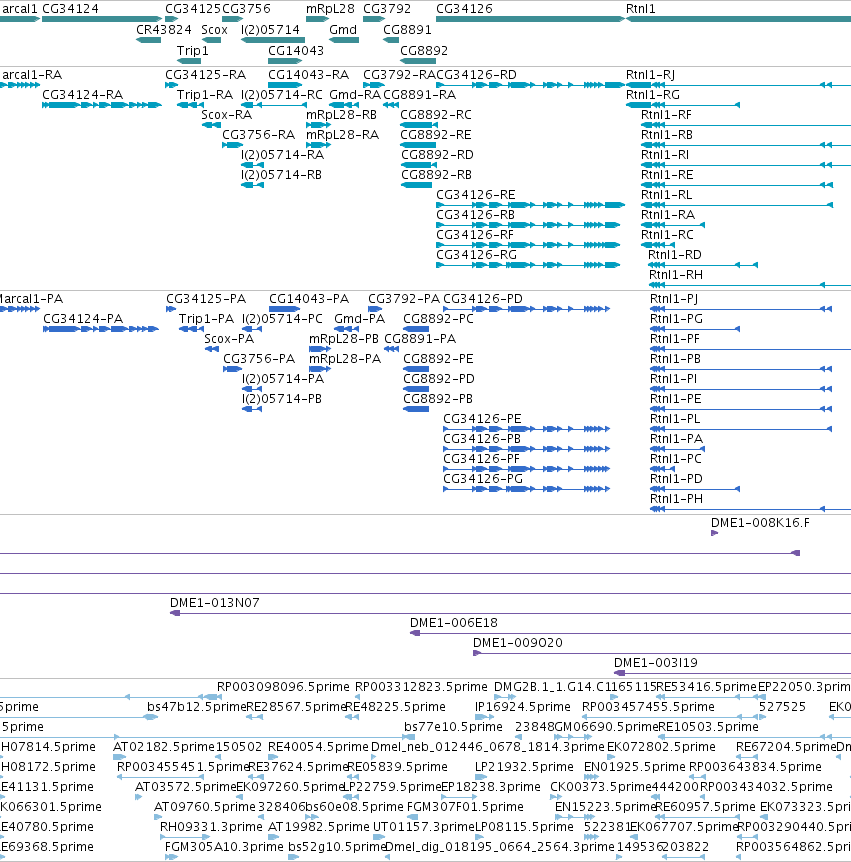Open protein Rtnl1-PJ label
Screen dimensions: 851x862
[674, 299]
